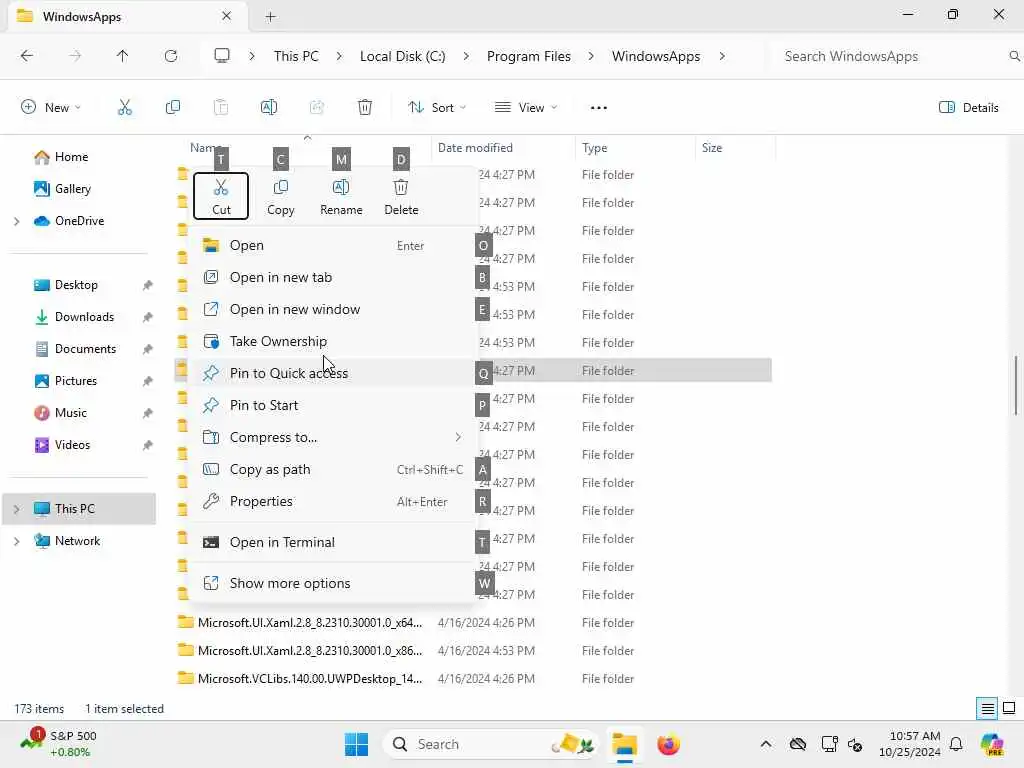Click Copy in the context menu
The height and width of the screenshot is (768, 1024).
281,196
